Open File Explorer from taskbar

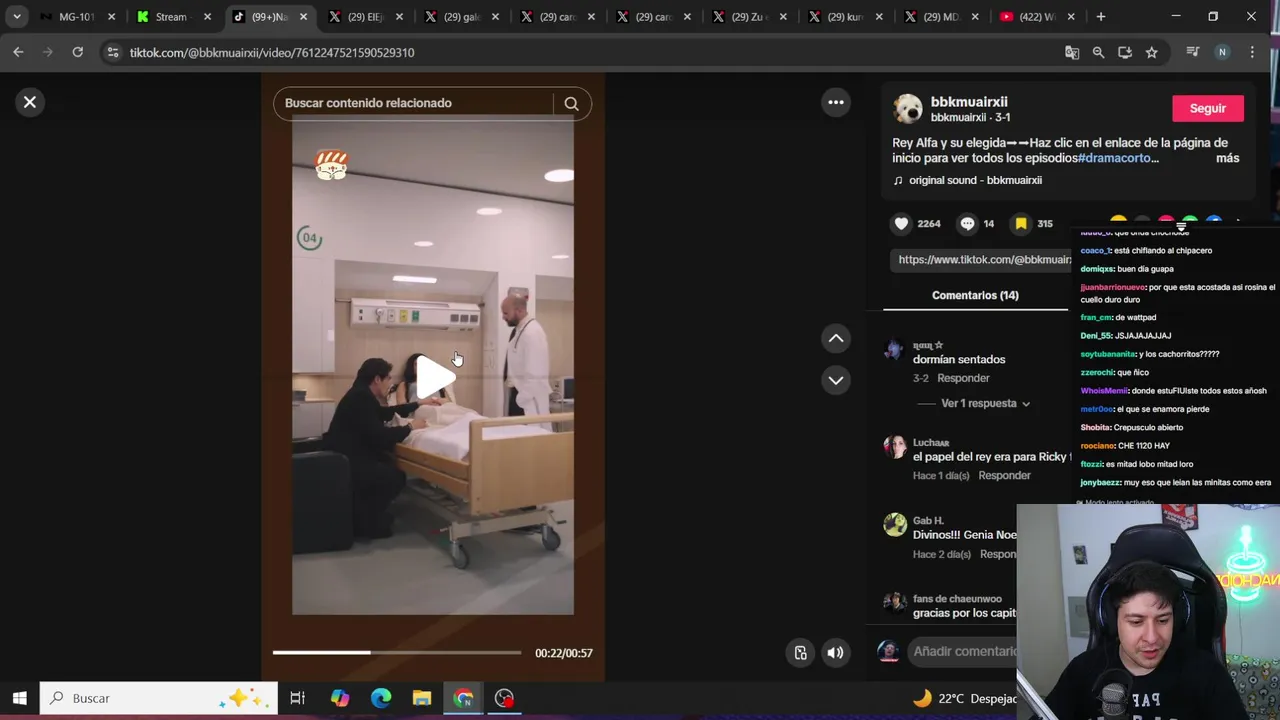coord(422,698)
